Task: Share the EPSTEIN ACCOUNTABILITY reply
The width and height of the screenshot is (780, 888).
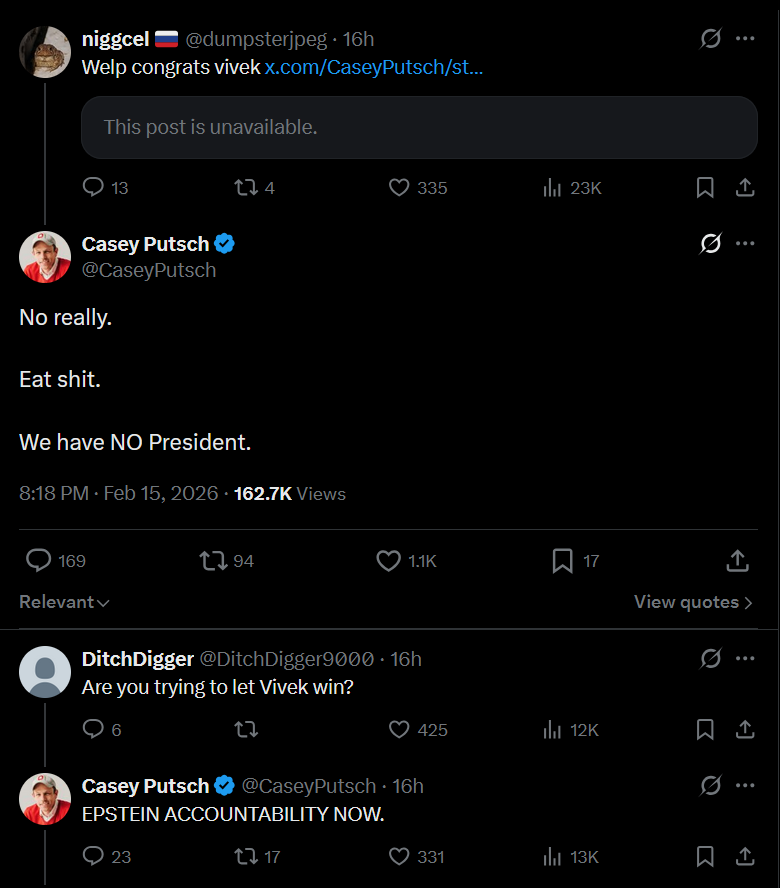Action: point(745,856)
